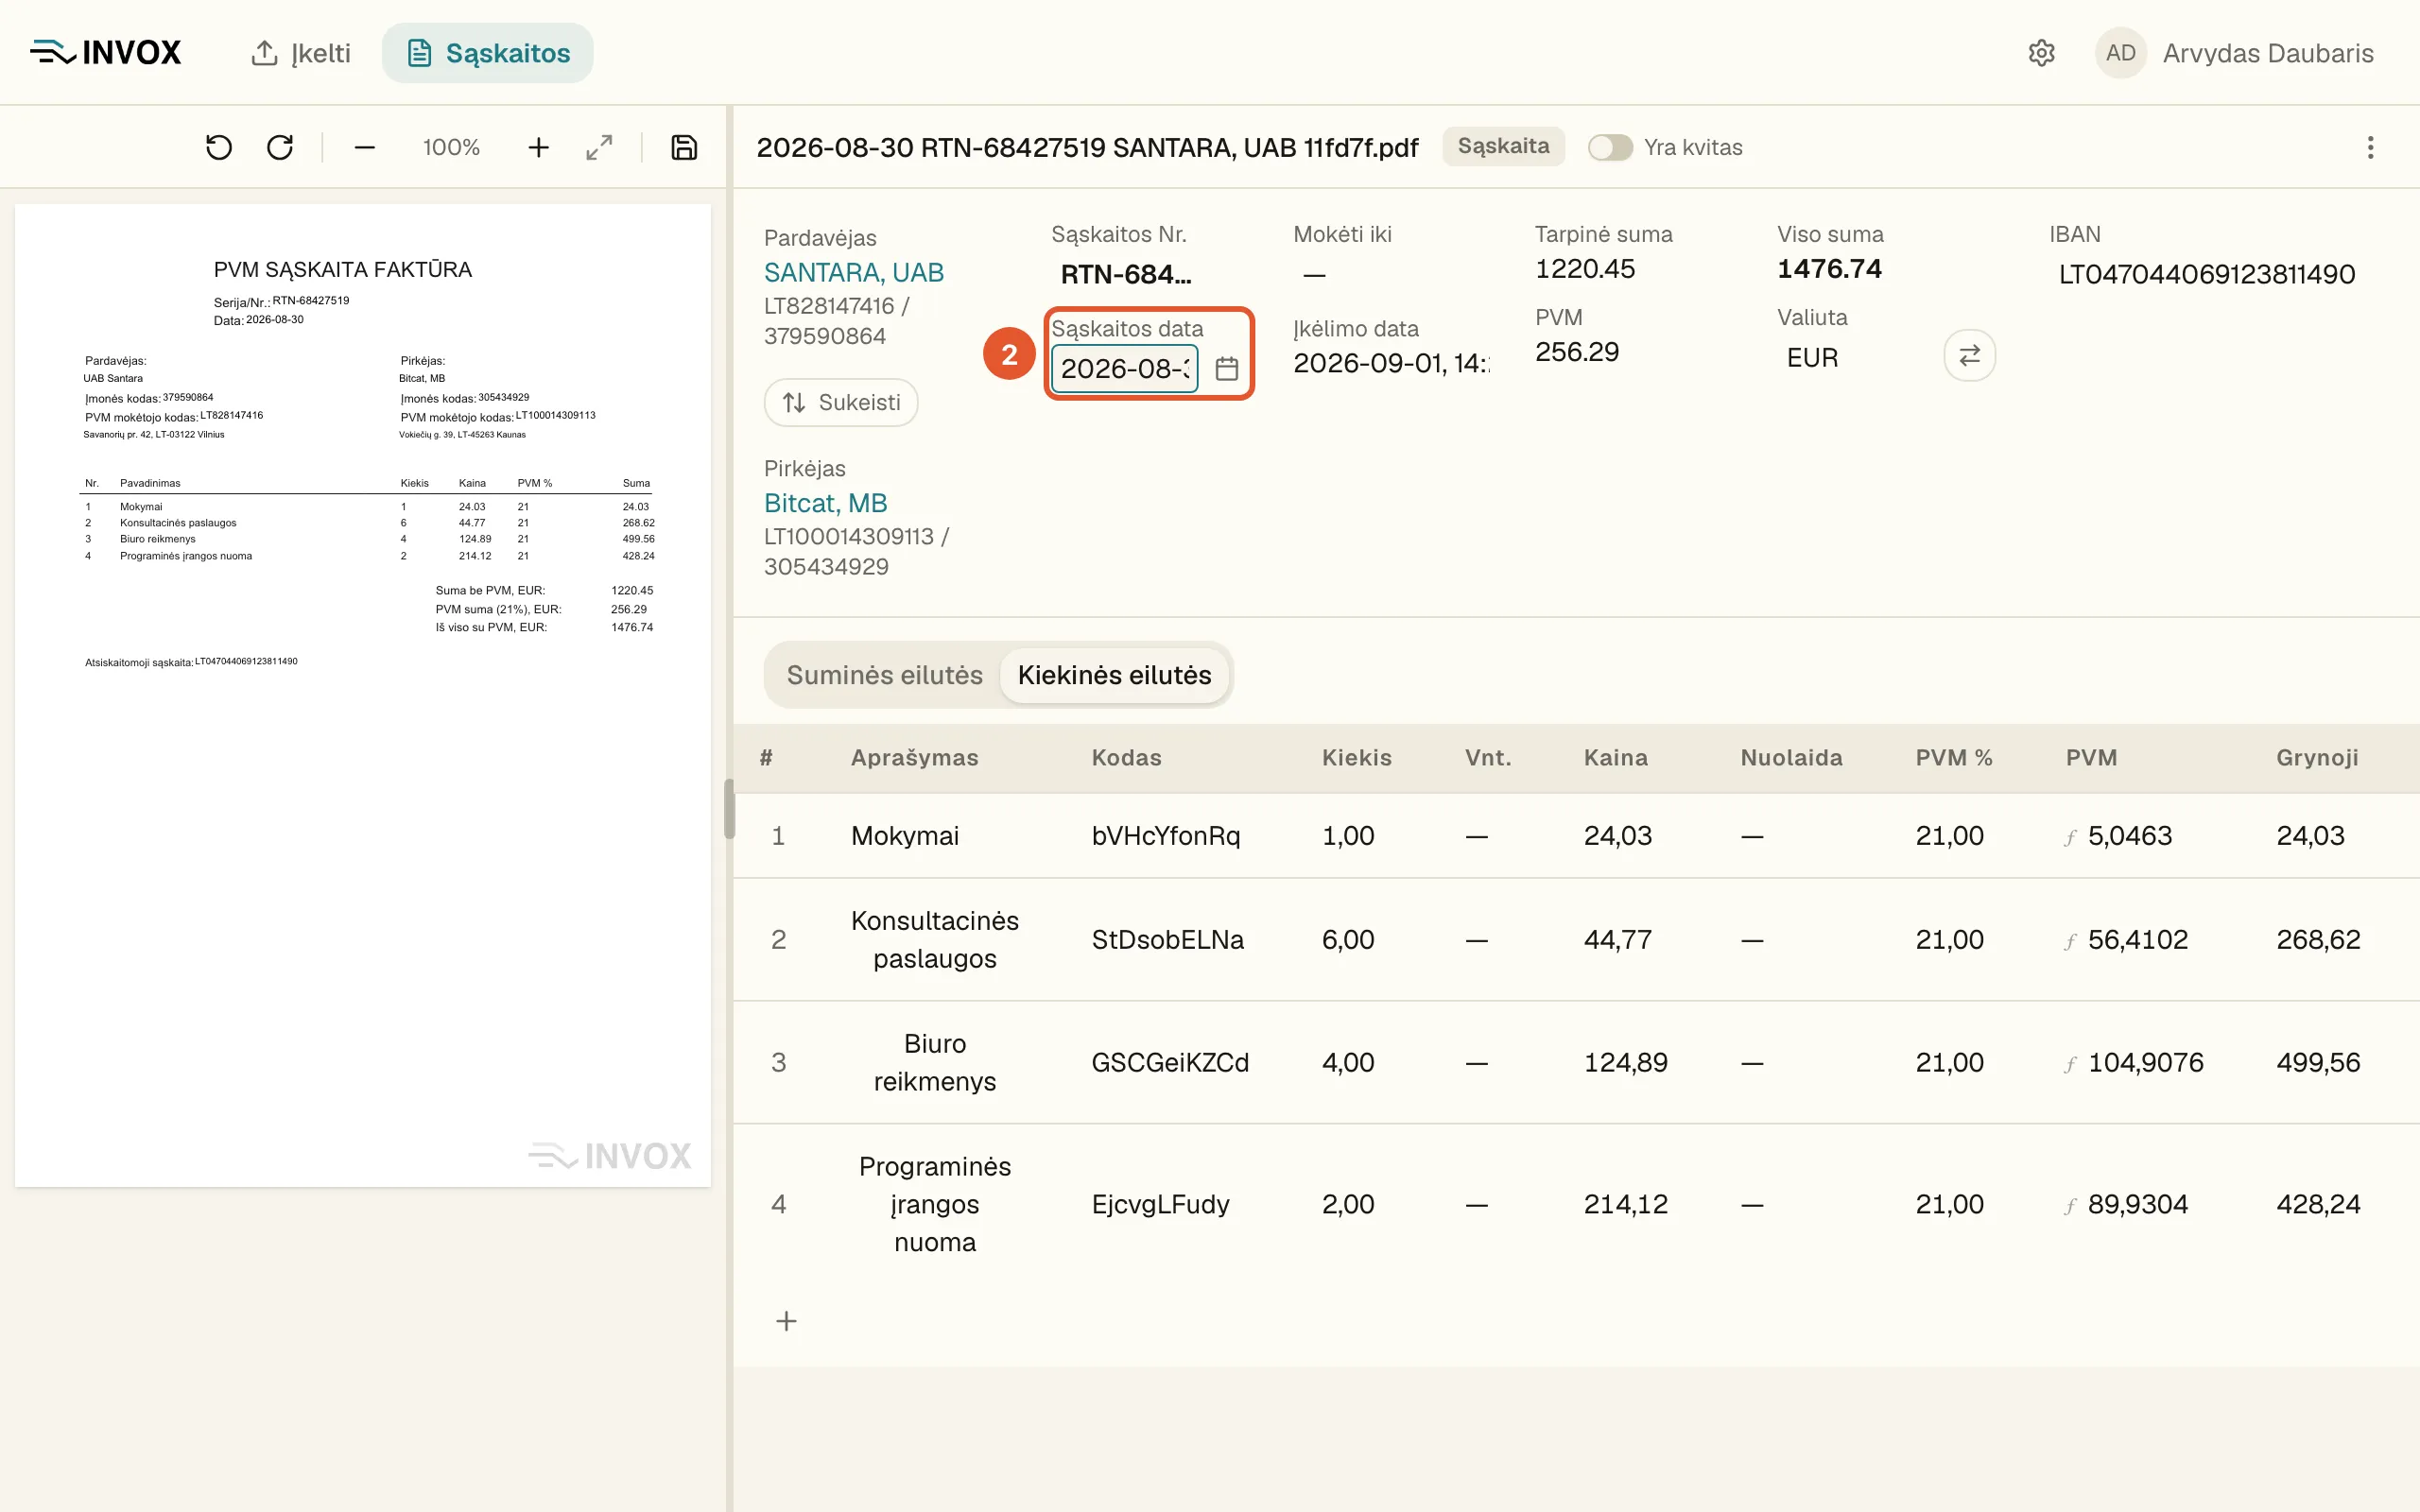
Task: Click the Kiekis column header
Action: 1357,758
